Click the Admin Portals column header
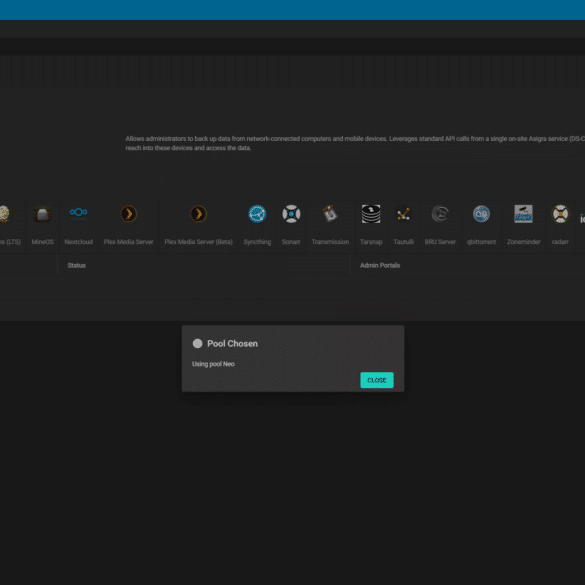 pyautogui.click(x=380, y=265)
